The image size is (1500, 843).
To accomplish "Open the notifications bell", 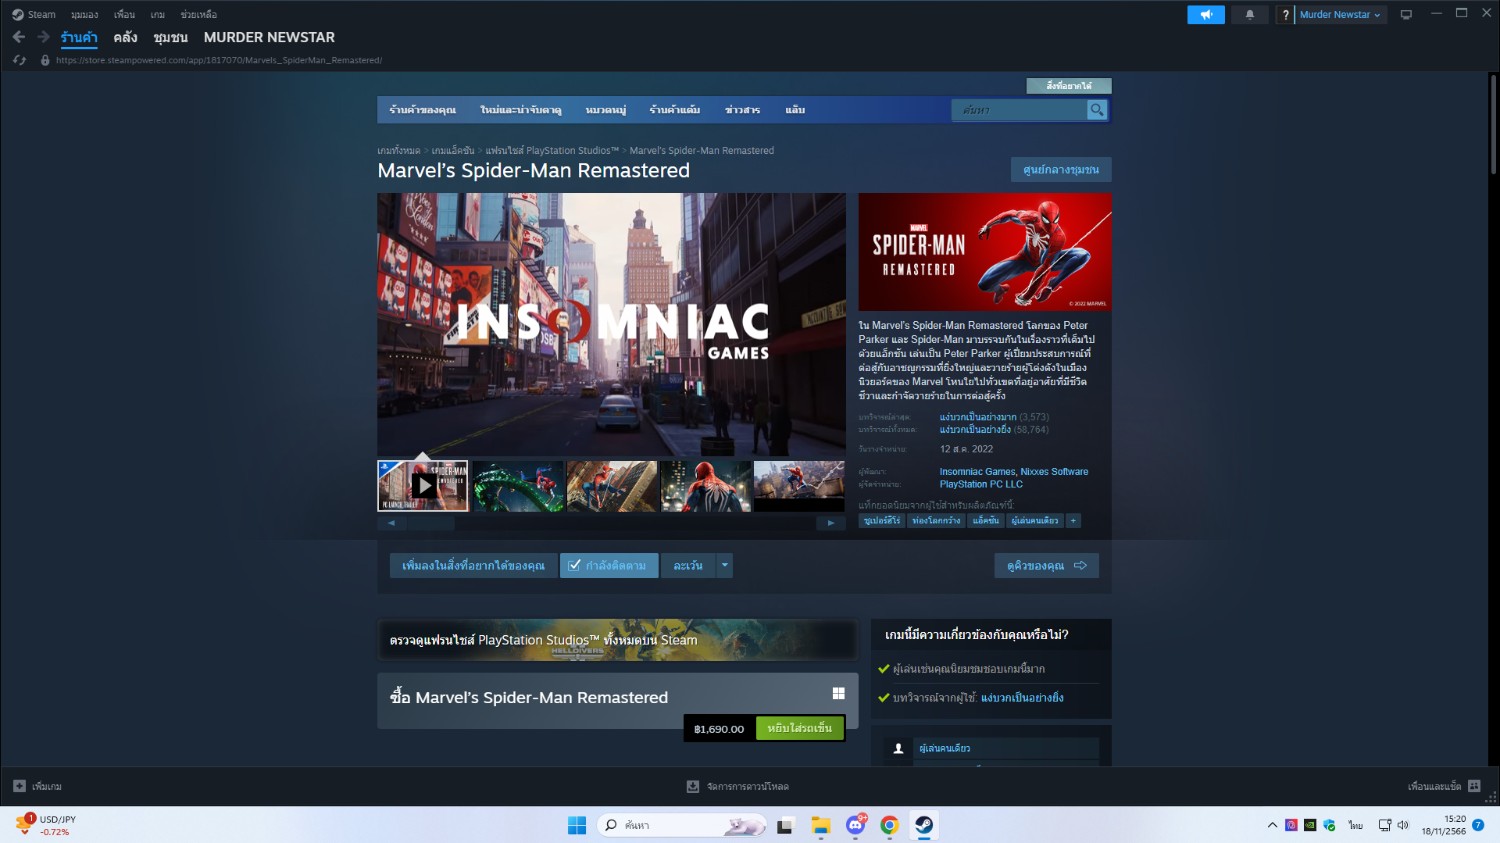I will [x=1250, y=15].
